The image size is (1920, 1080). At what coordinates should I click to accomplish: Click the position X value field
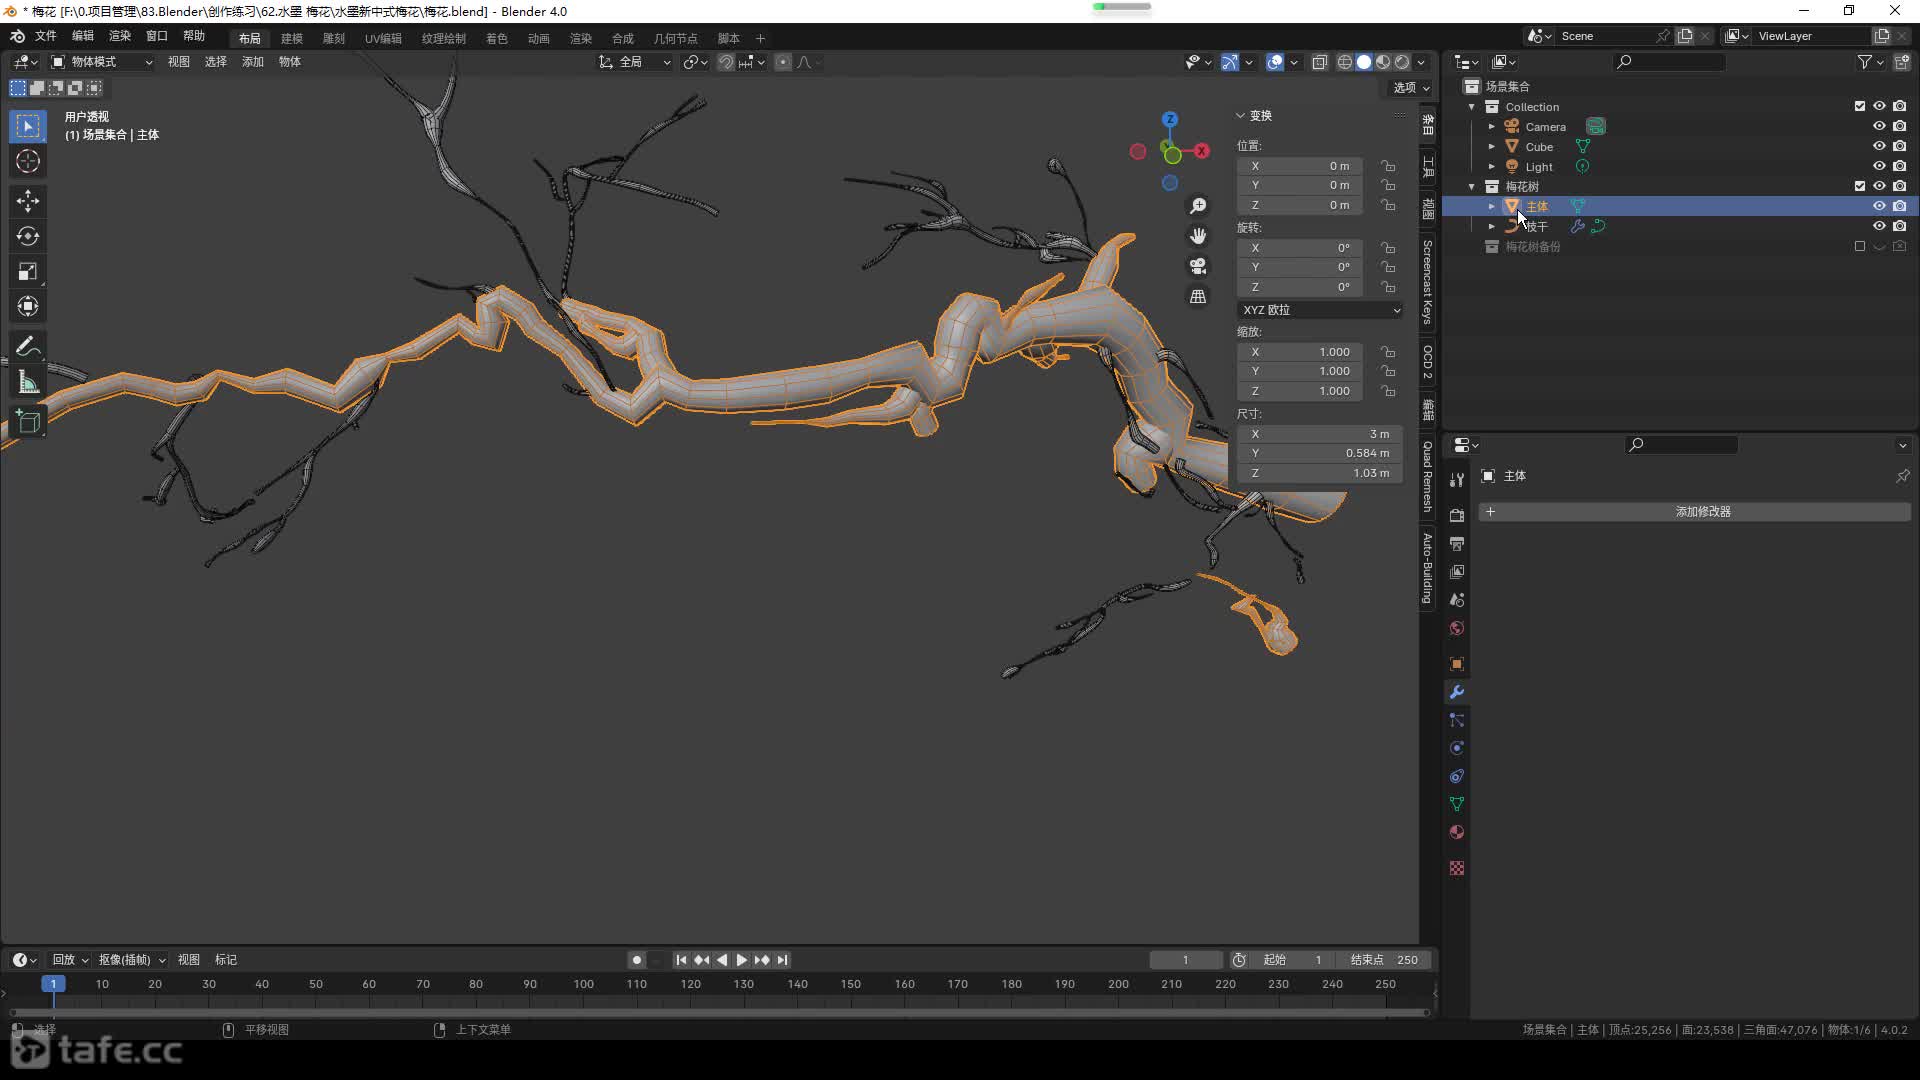click(x=1300, y=166)
